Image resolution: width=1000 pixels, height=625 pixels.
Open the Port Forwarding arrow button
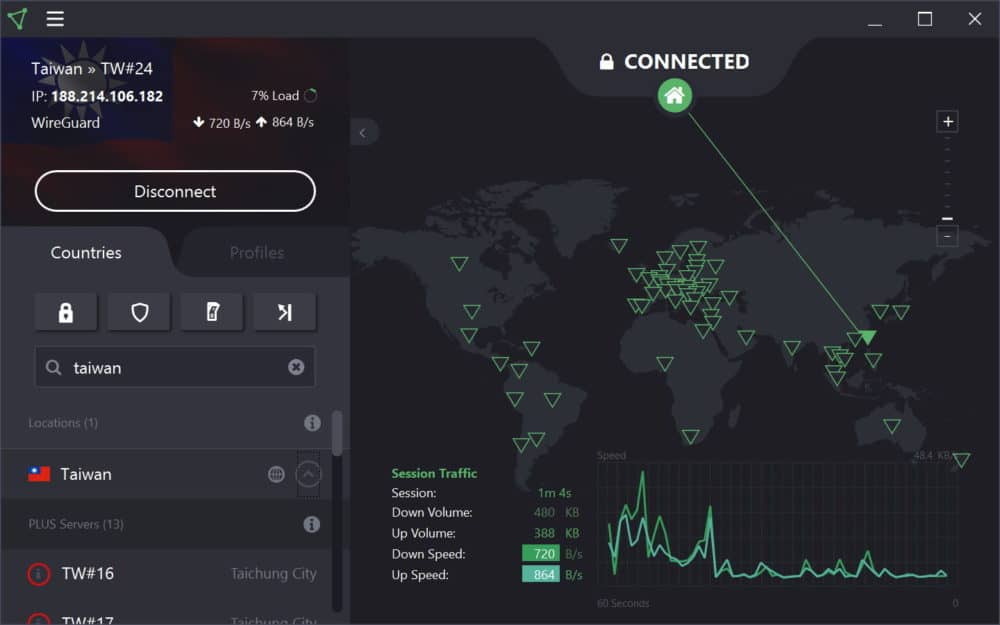[x=285, y=312]
